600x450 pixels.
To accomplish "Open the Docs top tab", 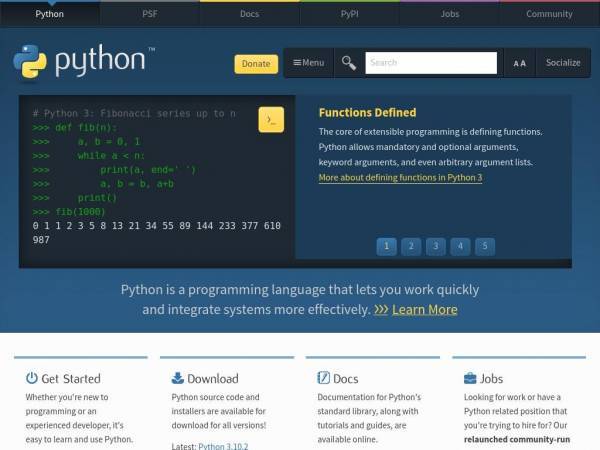I will click(x=249, y=14).
